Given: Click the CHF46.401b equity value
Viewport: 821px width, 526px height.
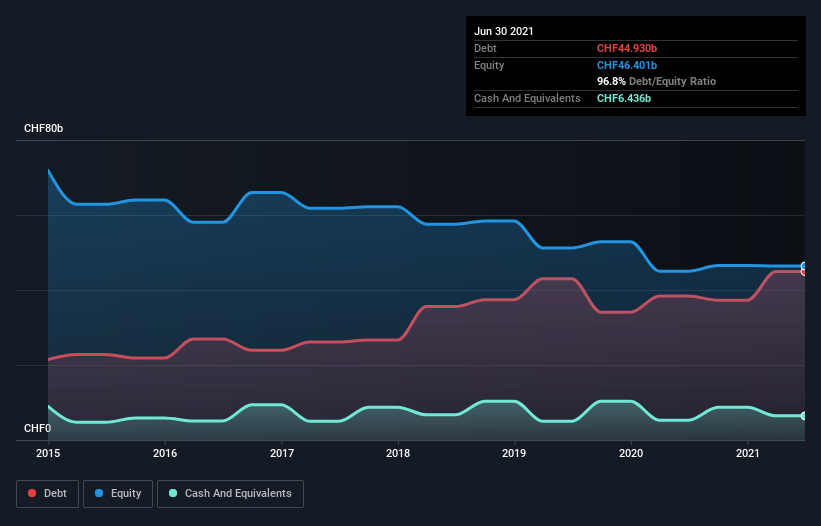Looking at the screenshot, I should point(627,65).
